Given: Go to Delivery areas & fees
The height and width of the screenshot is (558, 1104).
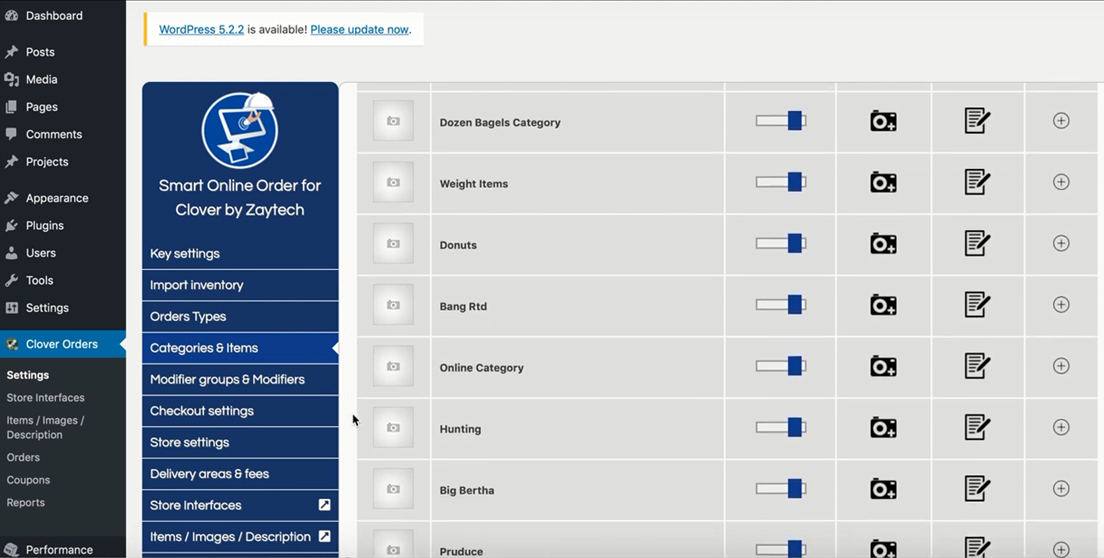Looking at the screenshot, I should pos(240,474).
